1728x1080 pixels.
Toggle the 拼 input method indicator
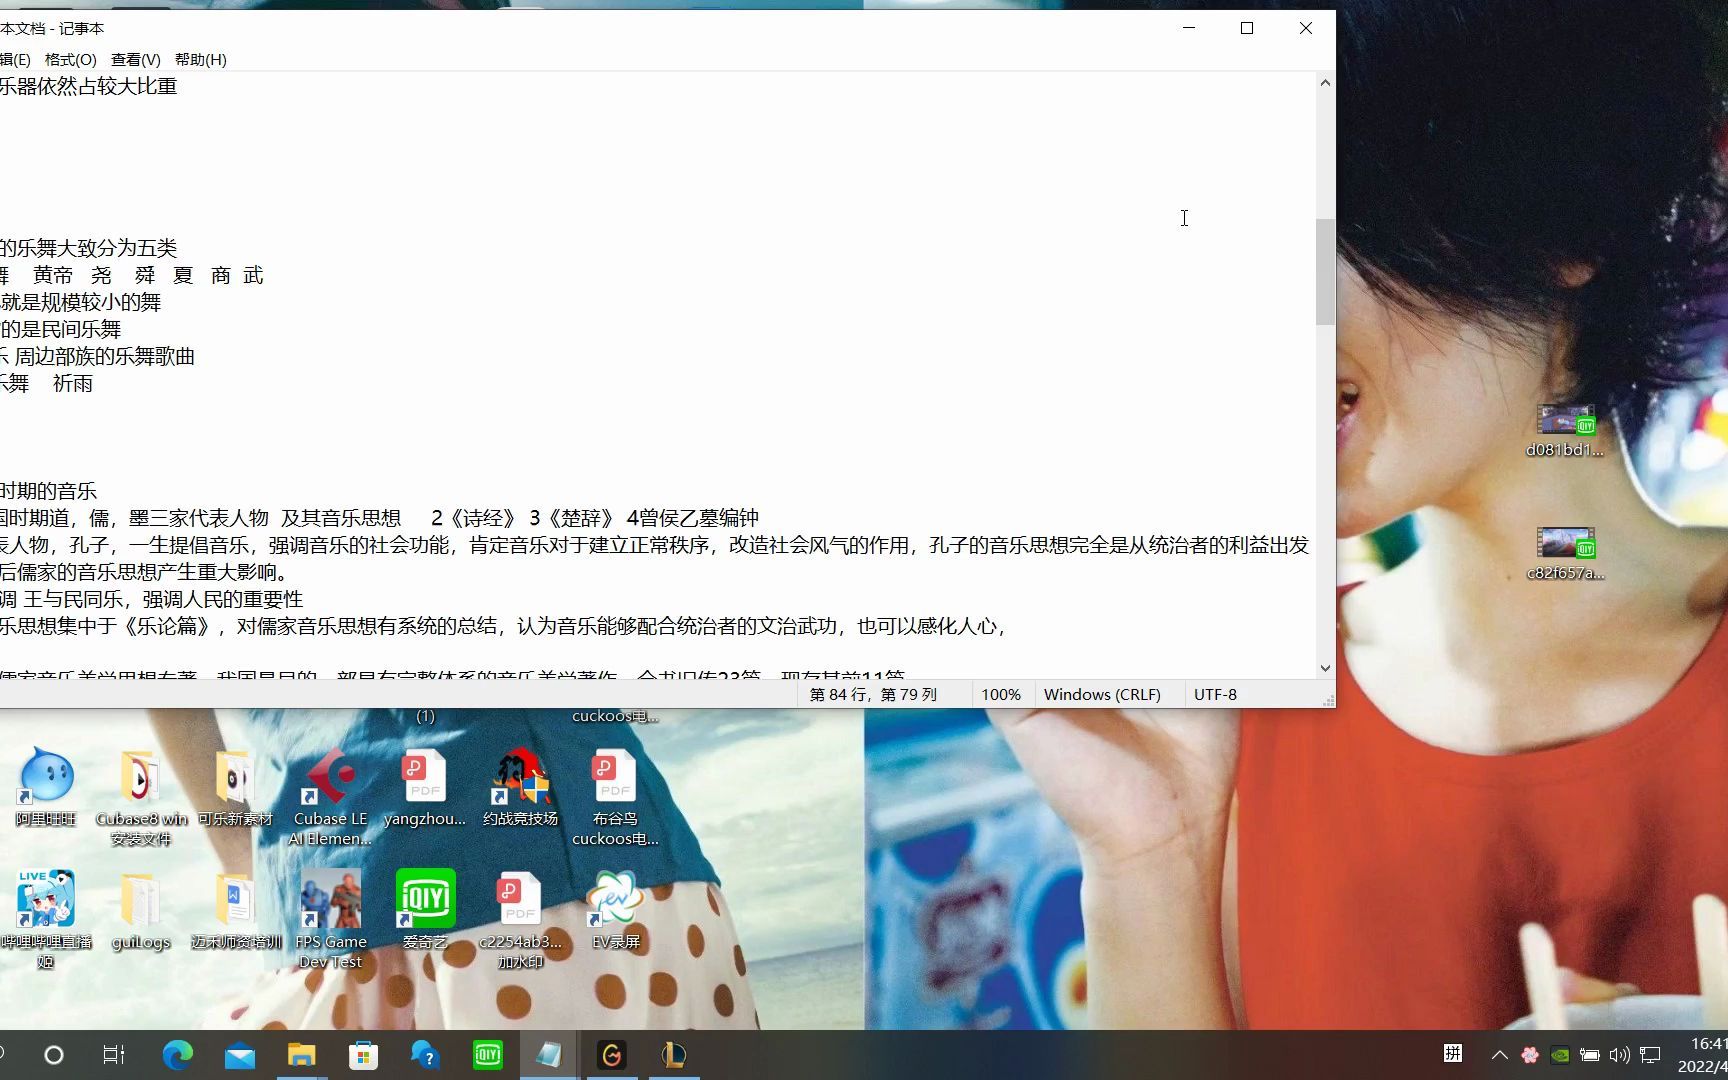pos(1453,1054)
